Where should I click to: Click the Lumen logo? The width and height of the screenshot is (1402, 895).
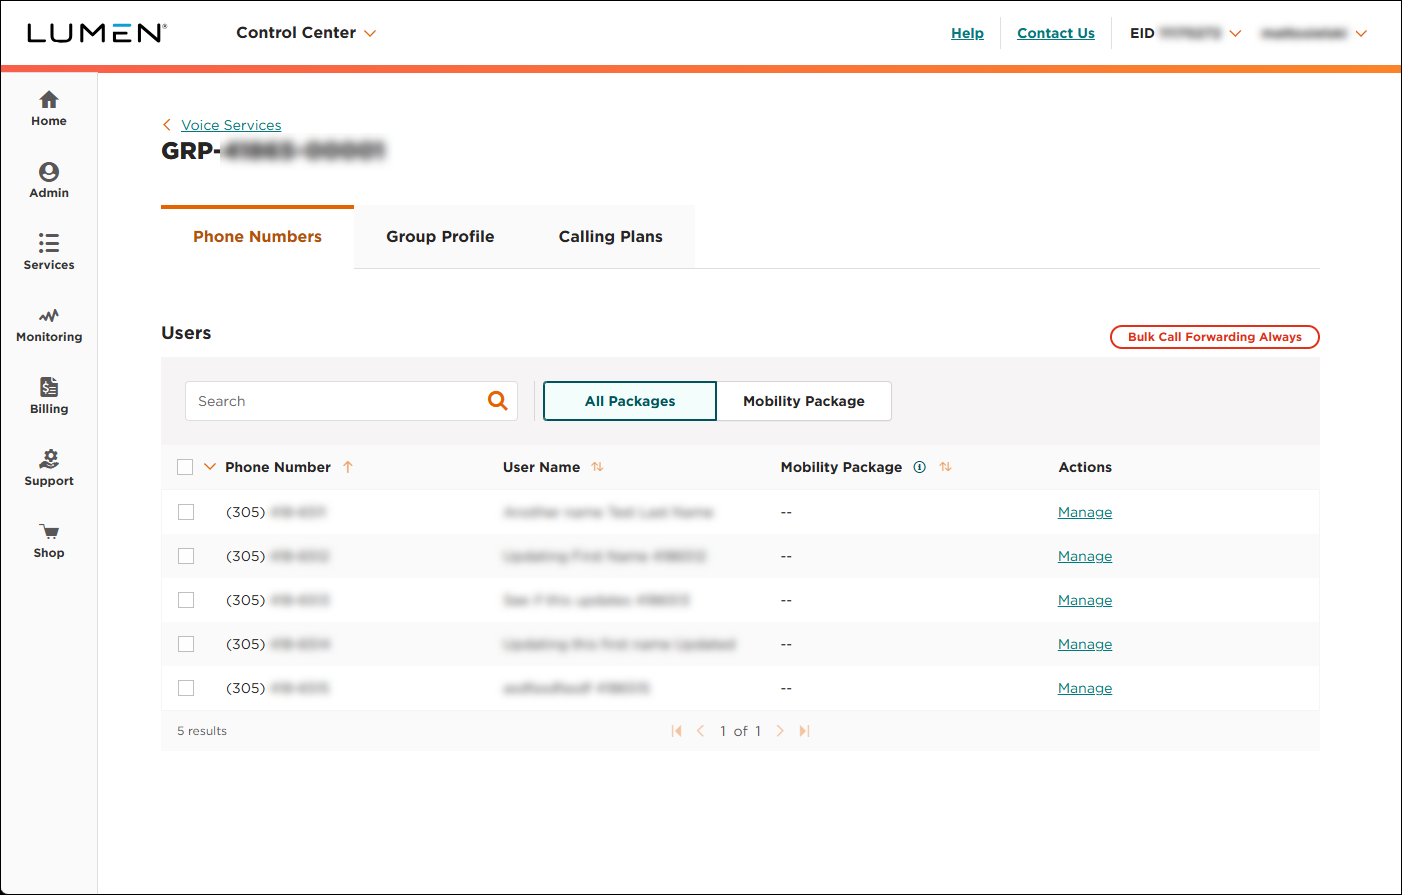(96, 33)
